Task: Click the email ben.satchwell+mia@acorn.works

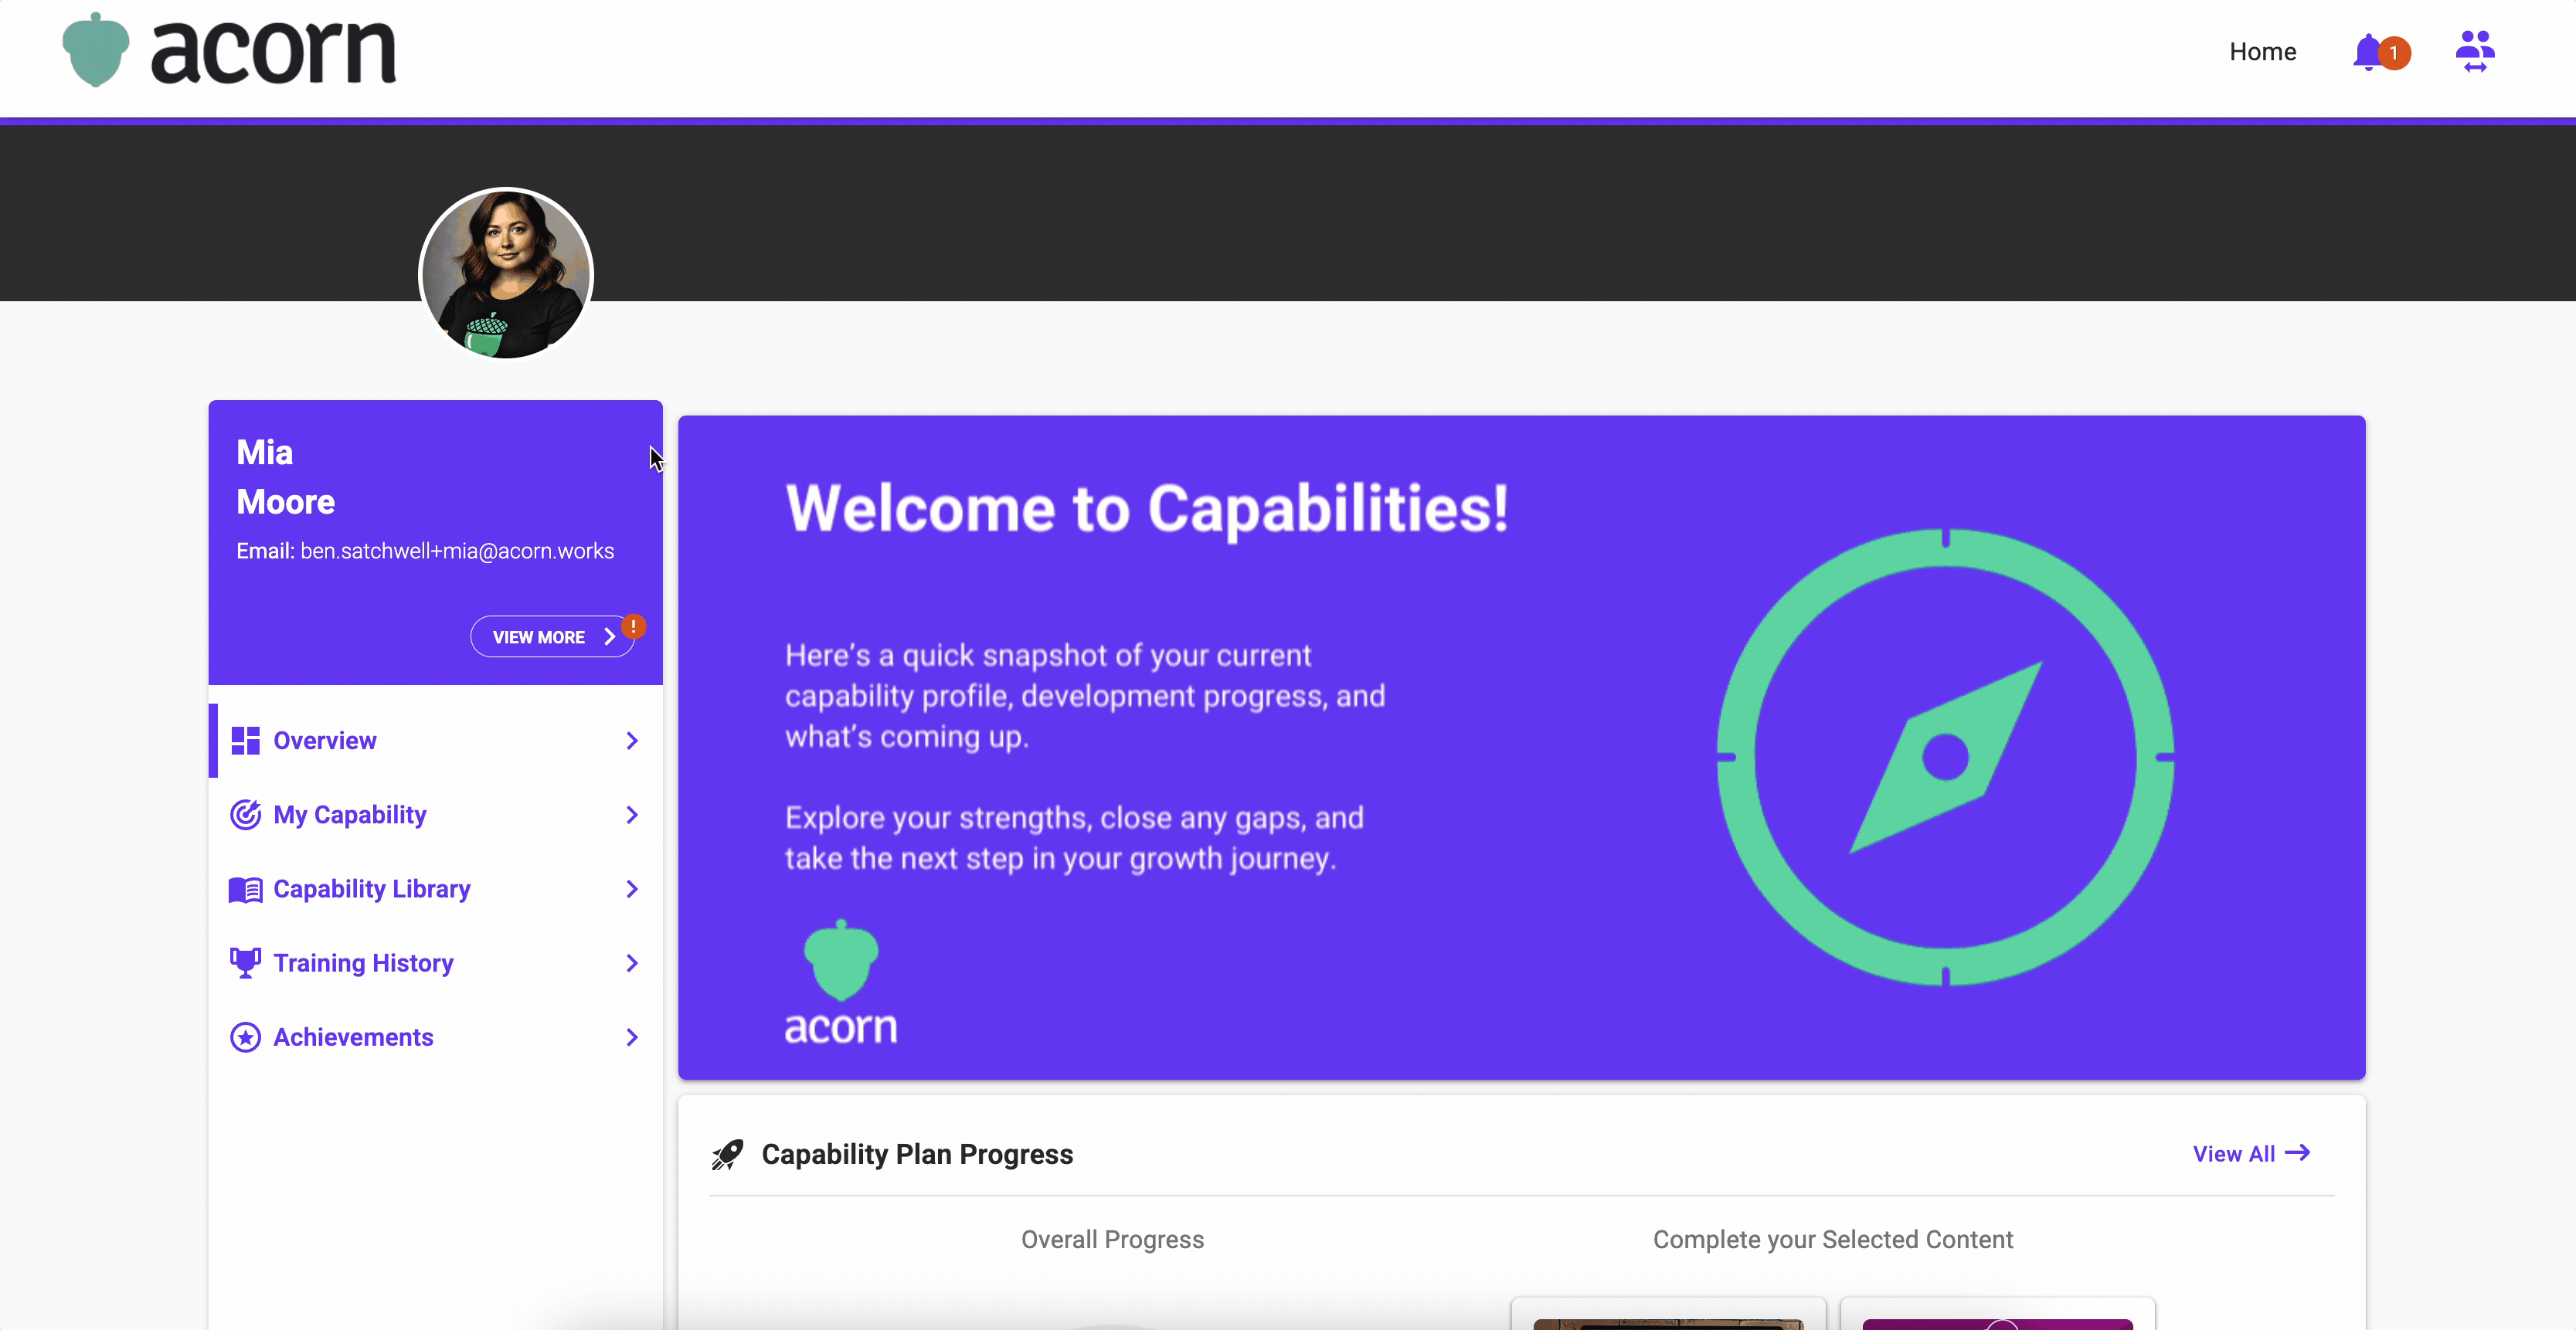Action: (457, 551)
